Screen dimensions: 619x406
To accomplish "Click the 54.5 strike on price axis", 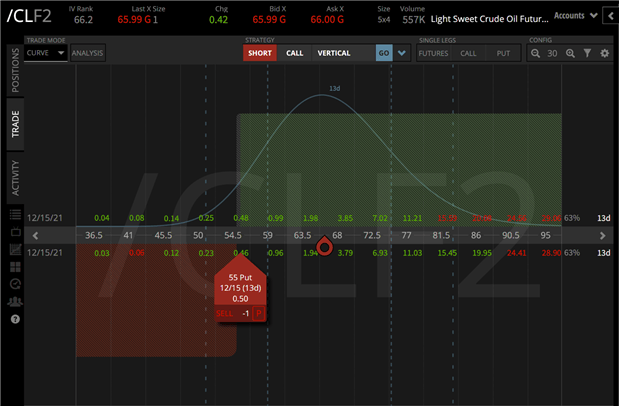I will point(233,235).
